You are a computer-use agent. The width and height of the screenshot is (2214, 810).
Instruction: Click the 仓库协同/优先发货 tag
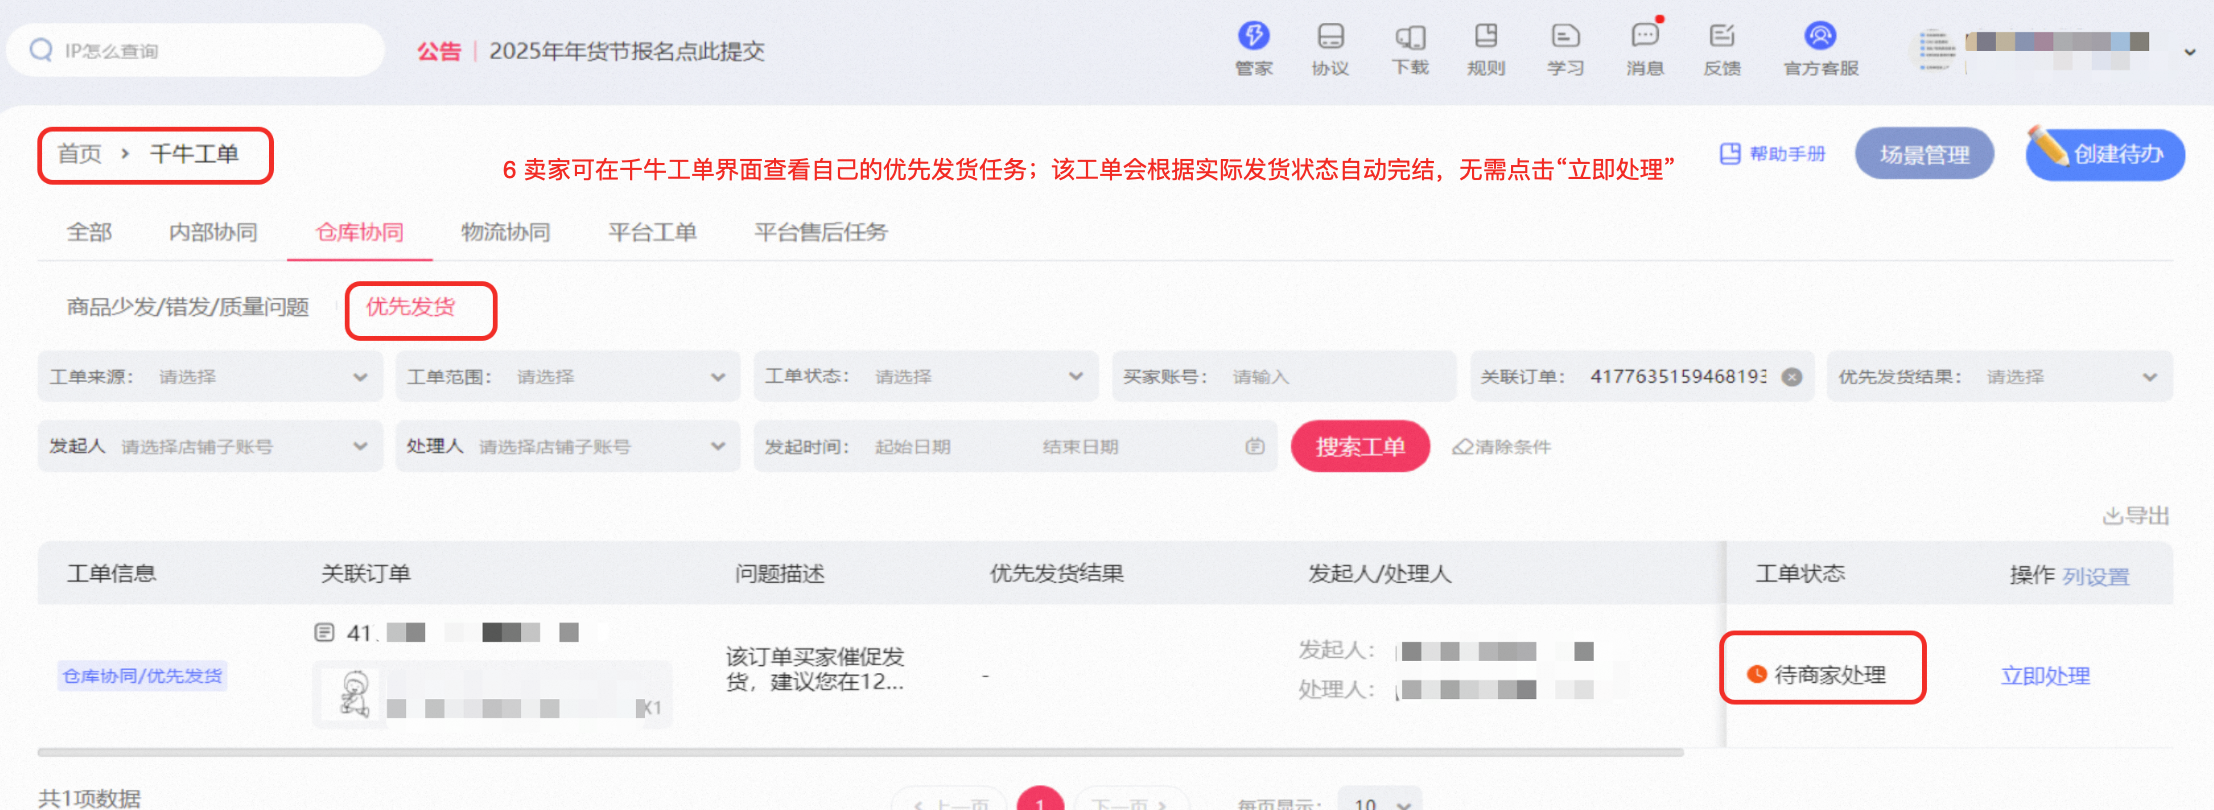142,676
